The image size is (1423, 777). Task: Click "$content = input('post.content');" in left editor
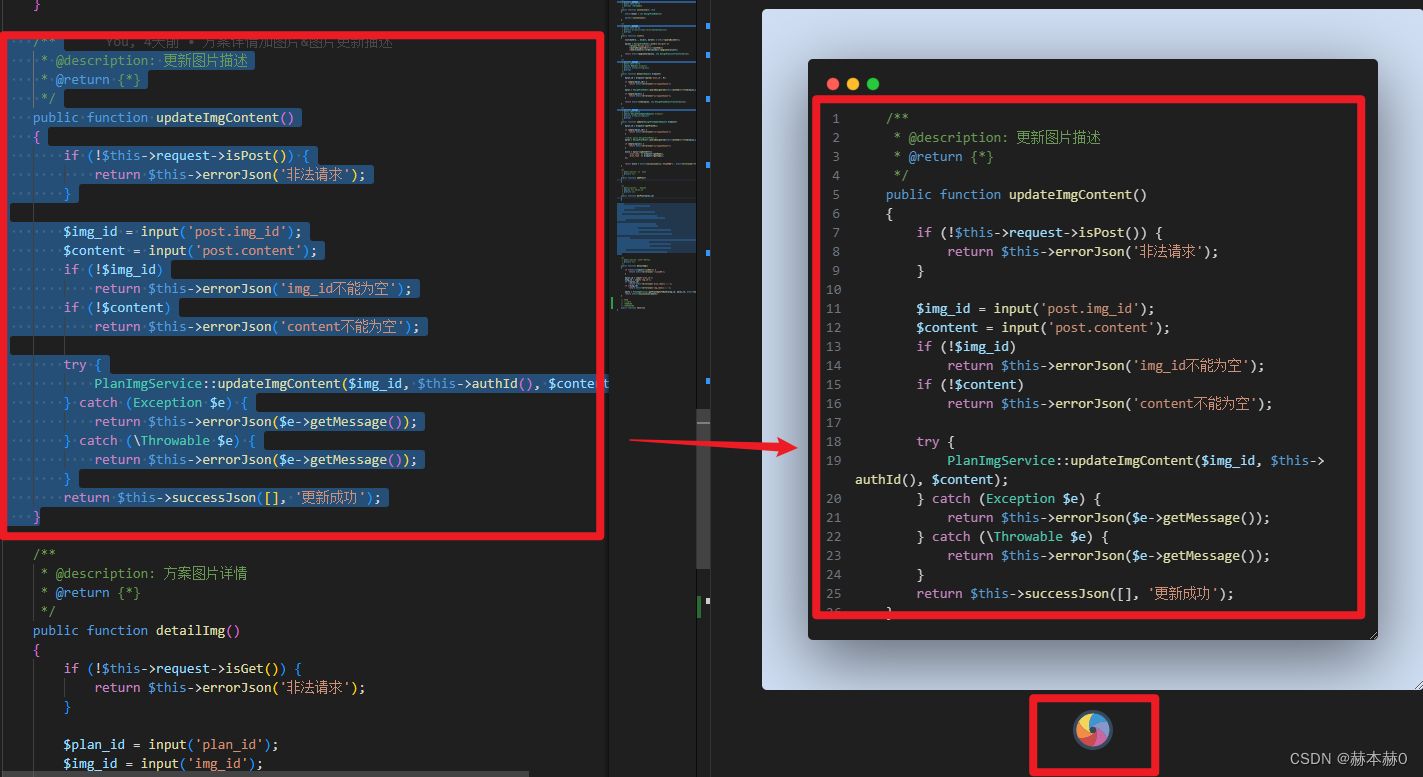pos(190,251)
